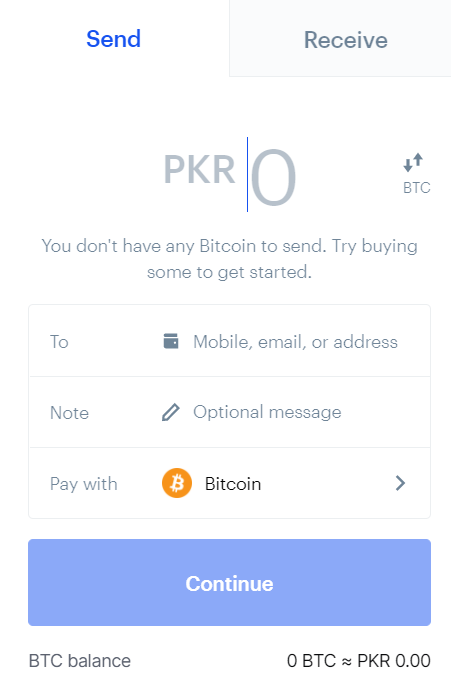This screenshot has width=451, height=689.
Task: Toggle currency with the swap arrows icon
Action: [x=413, y=162]
